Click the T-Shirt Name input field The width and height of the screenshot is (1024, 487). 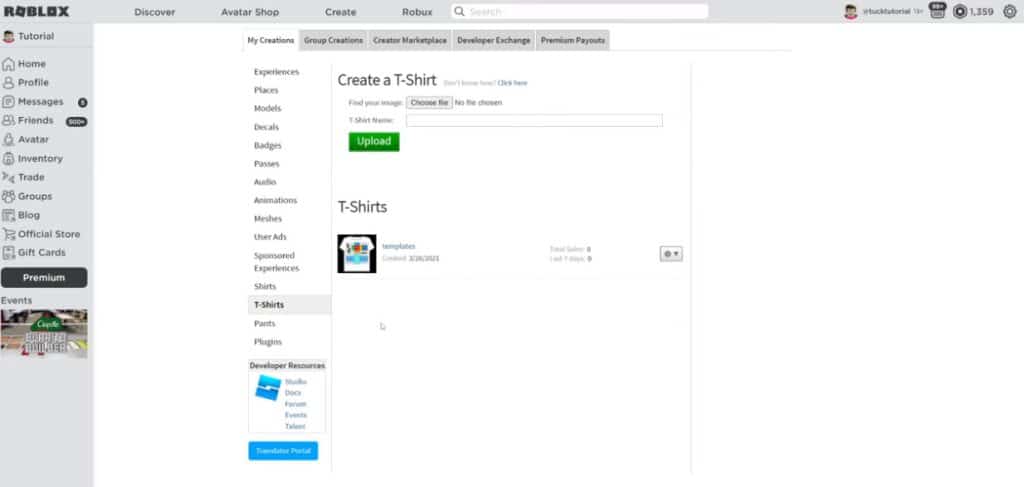tap(534, 120)
